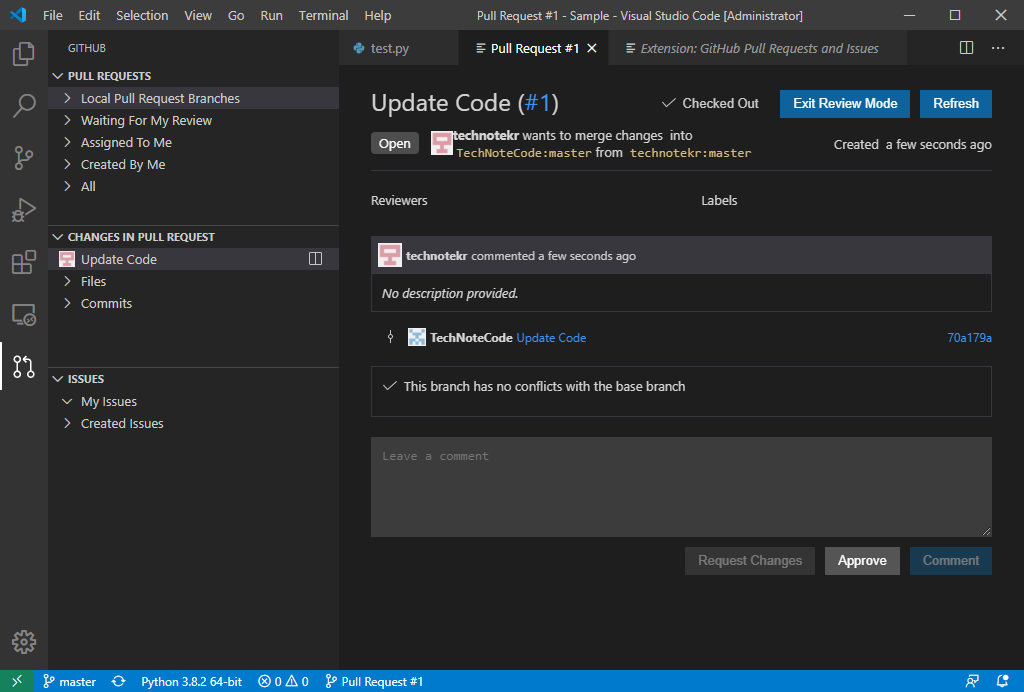The image size is (1024, 692).
Task: Split the editor using the layout icon
Action: tap(965, 47)
